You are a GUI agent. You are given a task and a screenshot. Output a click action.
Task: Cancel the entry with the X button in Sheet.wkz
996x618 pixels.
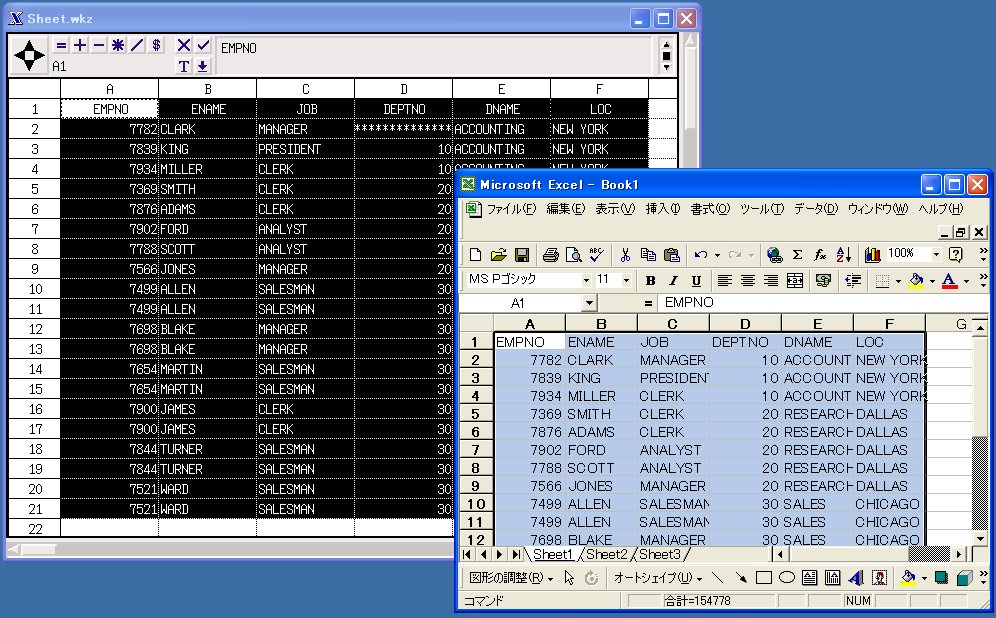tap(184, 45)
